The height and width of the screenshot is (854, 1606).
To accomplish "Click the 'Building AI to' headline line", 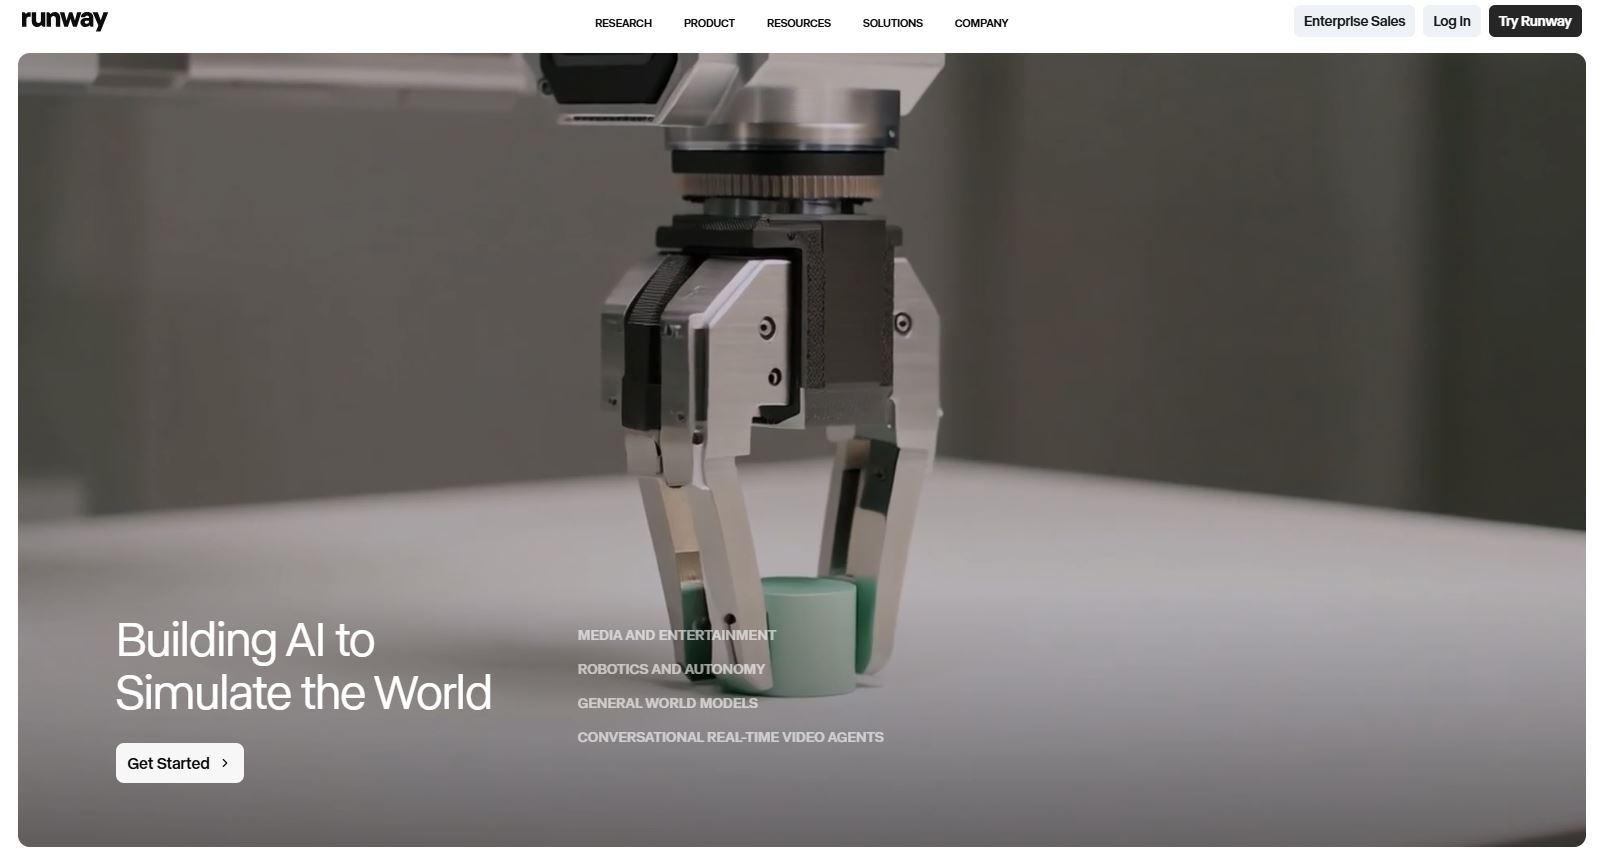I will coord(245,640).
